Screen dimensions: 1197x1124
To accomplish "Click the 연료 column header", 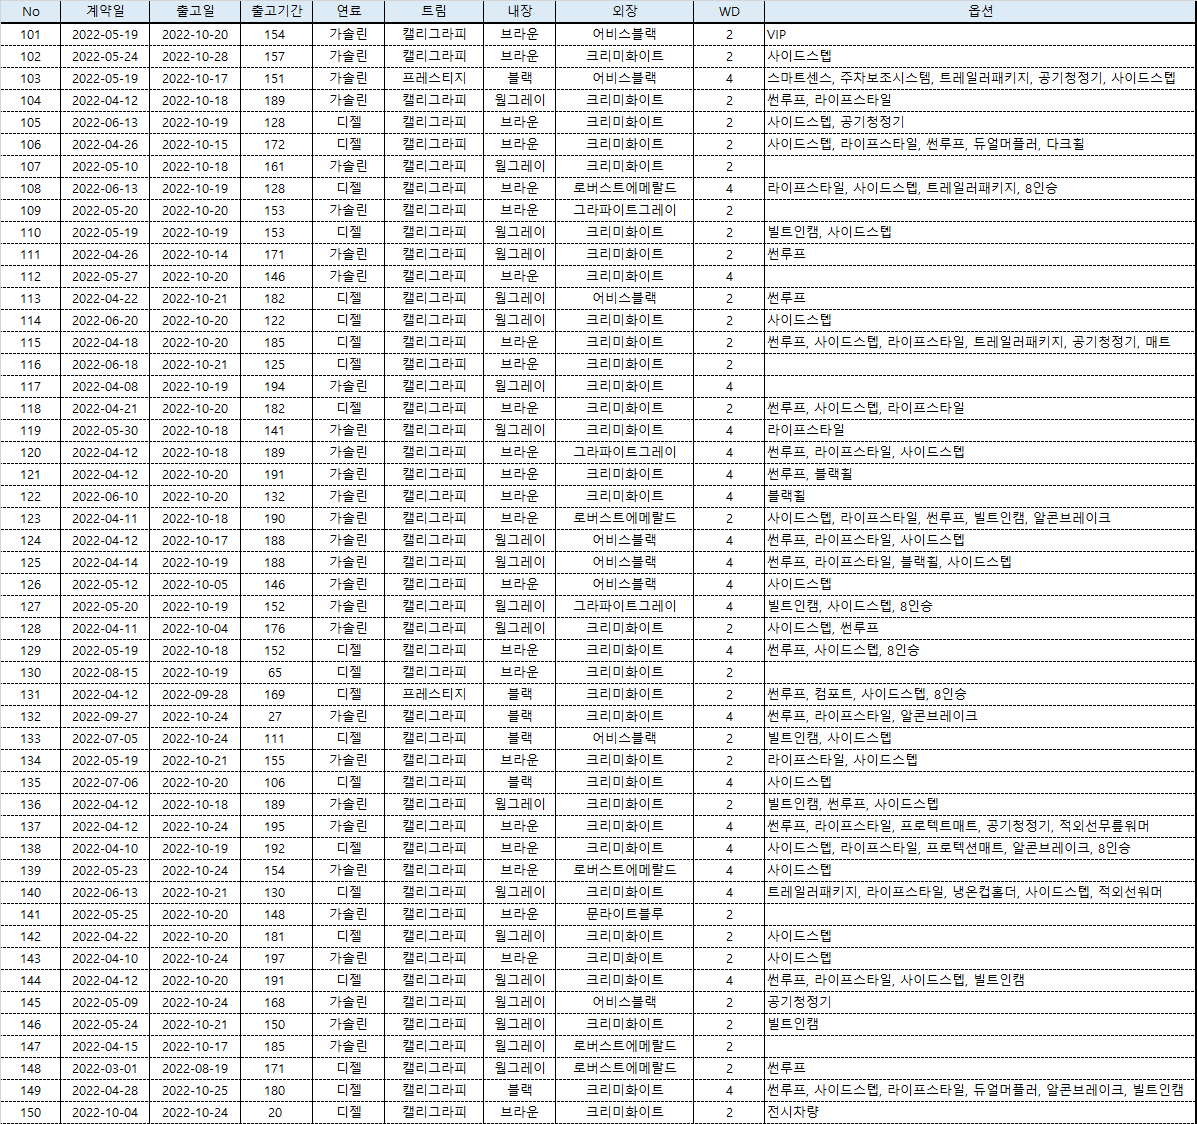I will pyautogui.click(x=348, y=11).
